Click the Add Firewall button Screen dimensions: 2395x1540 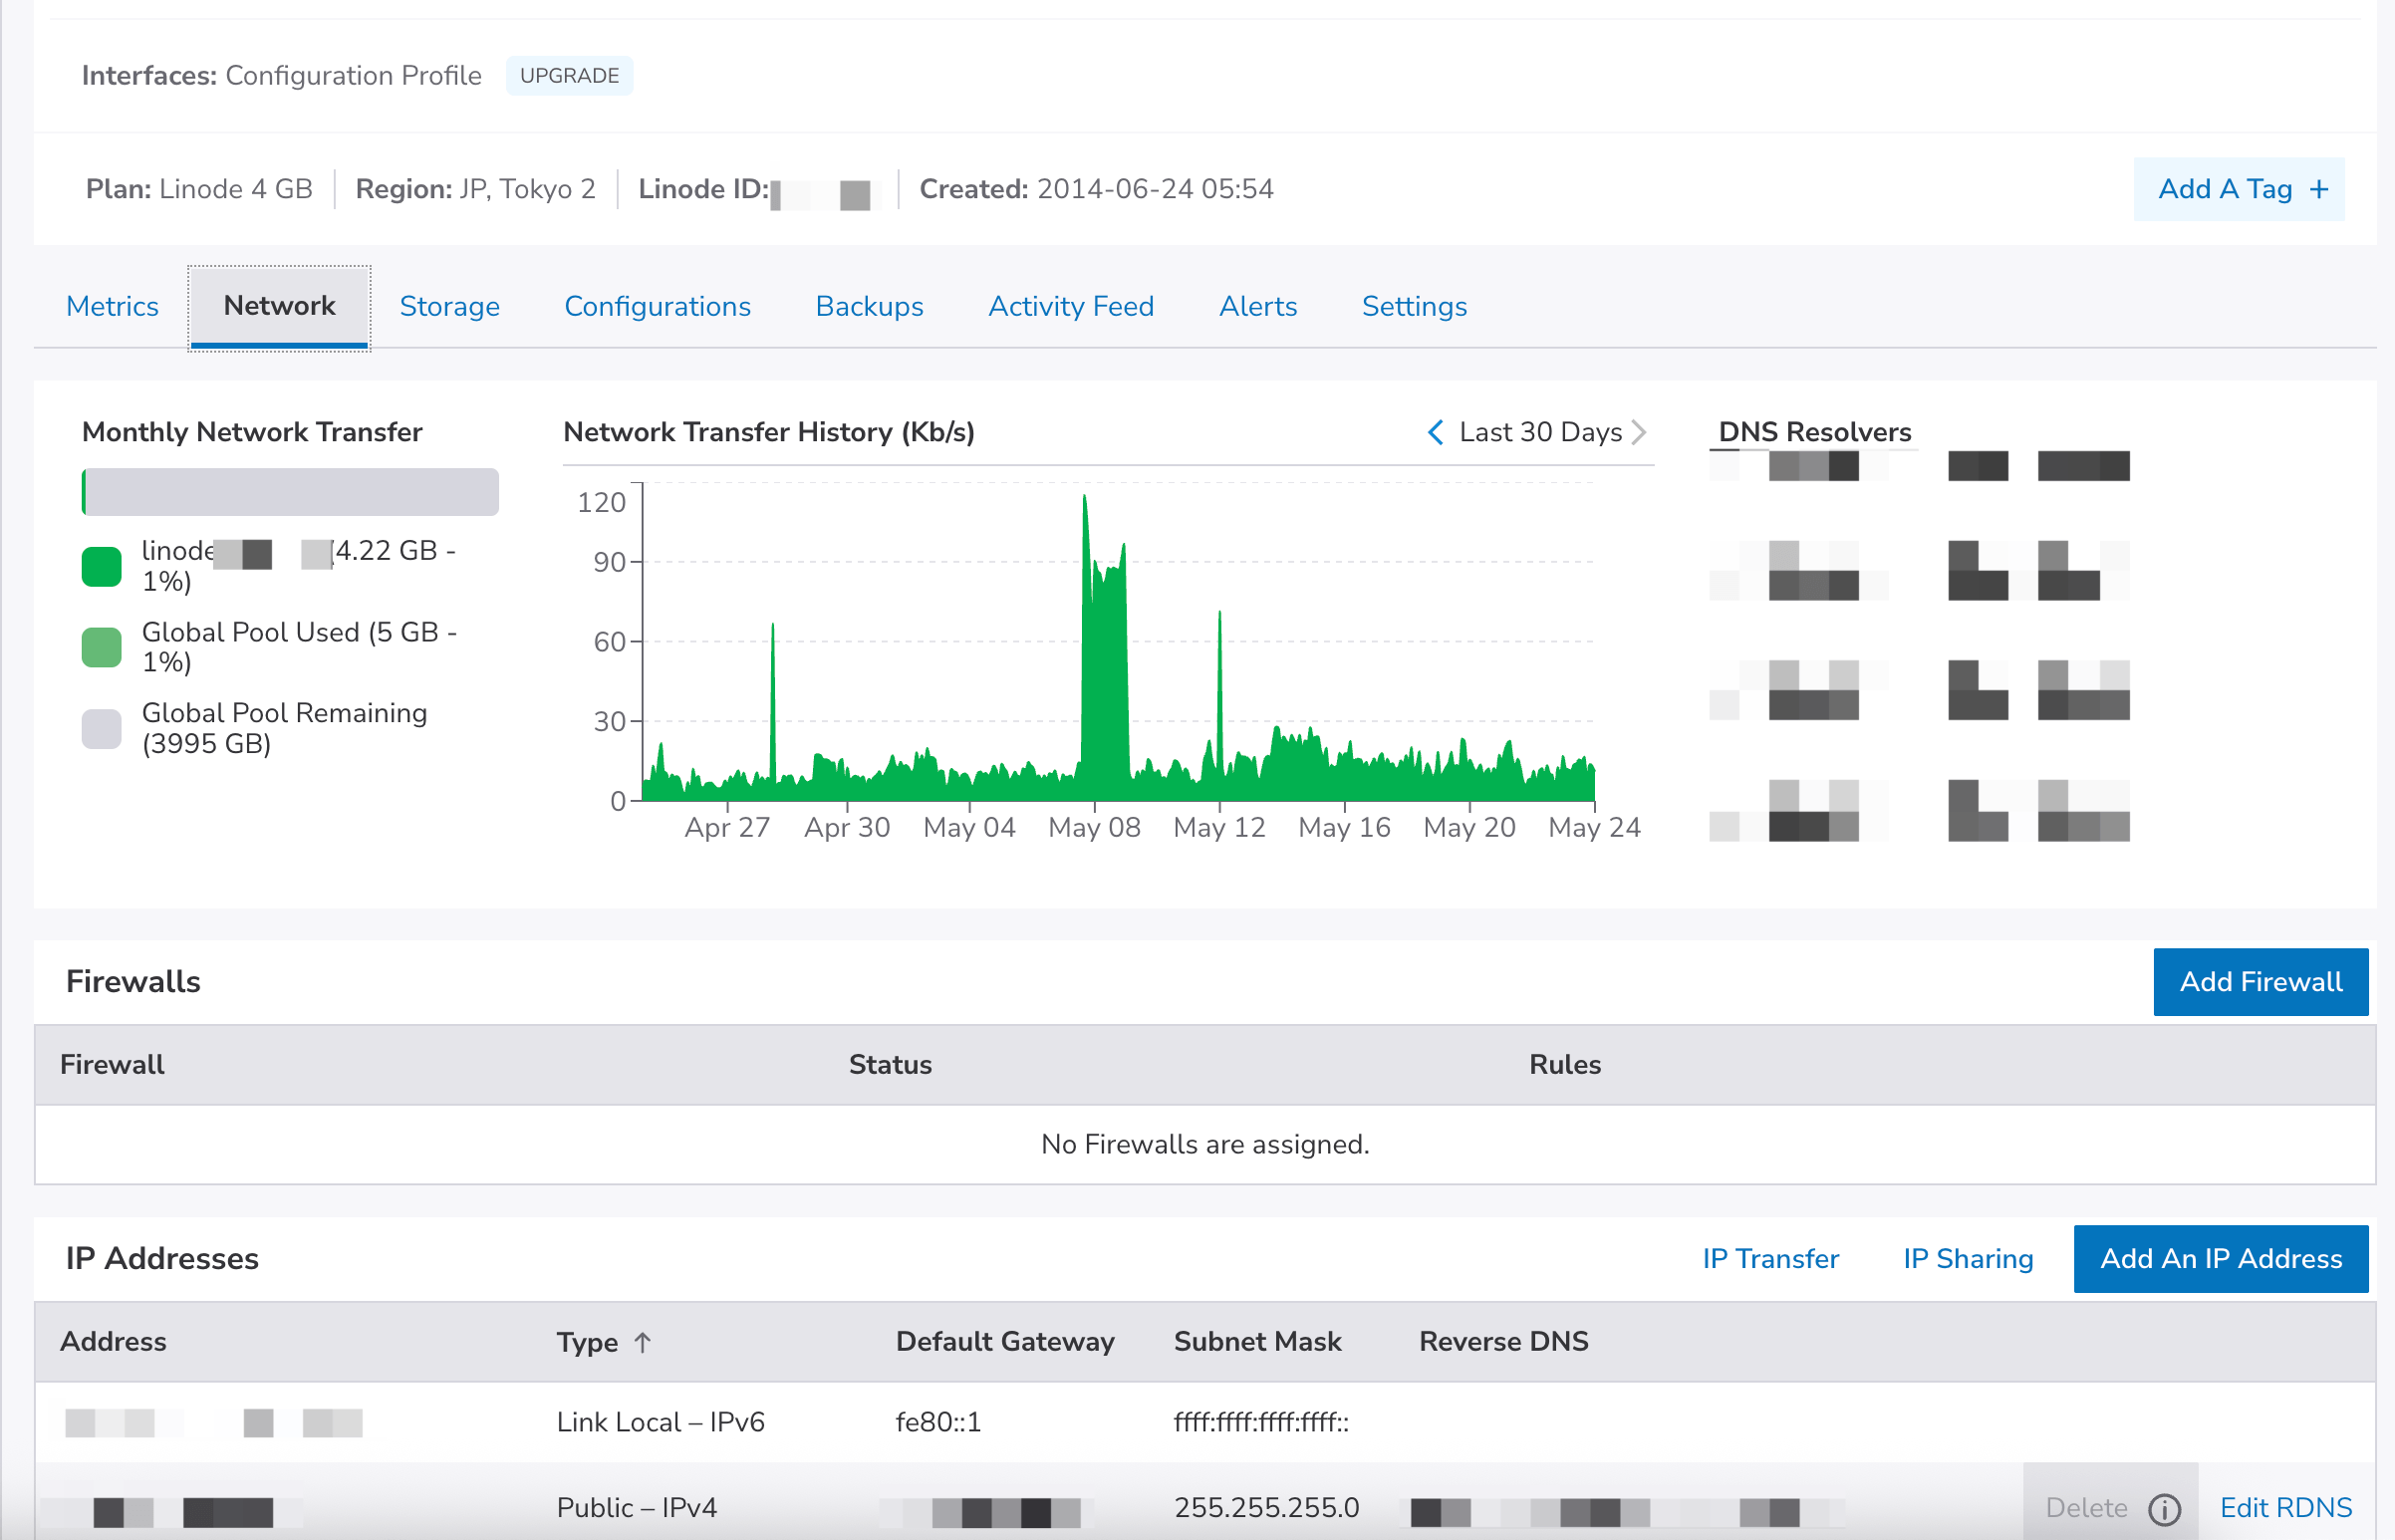tap(2260, 982)
